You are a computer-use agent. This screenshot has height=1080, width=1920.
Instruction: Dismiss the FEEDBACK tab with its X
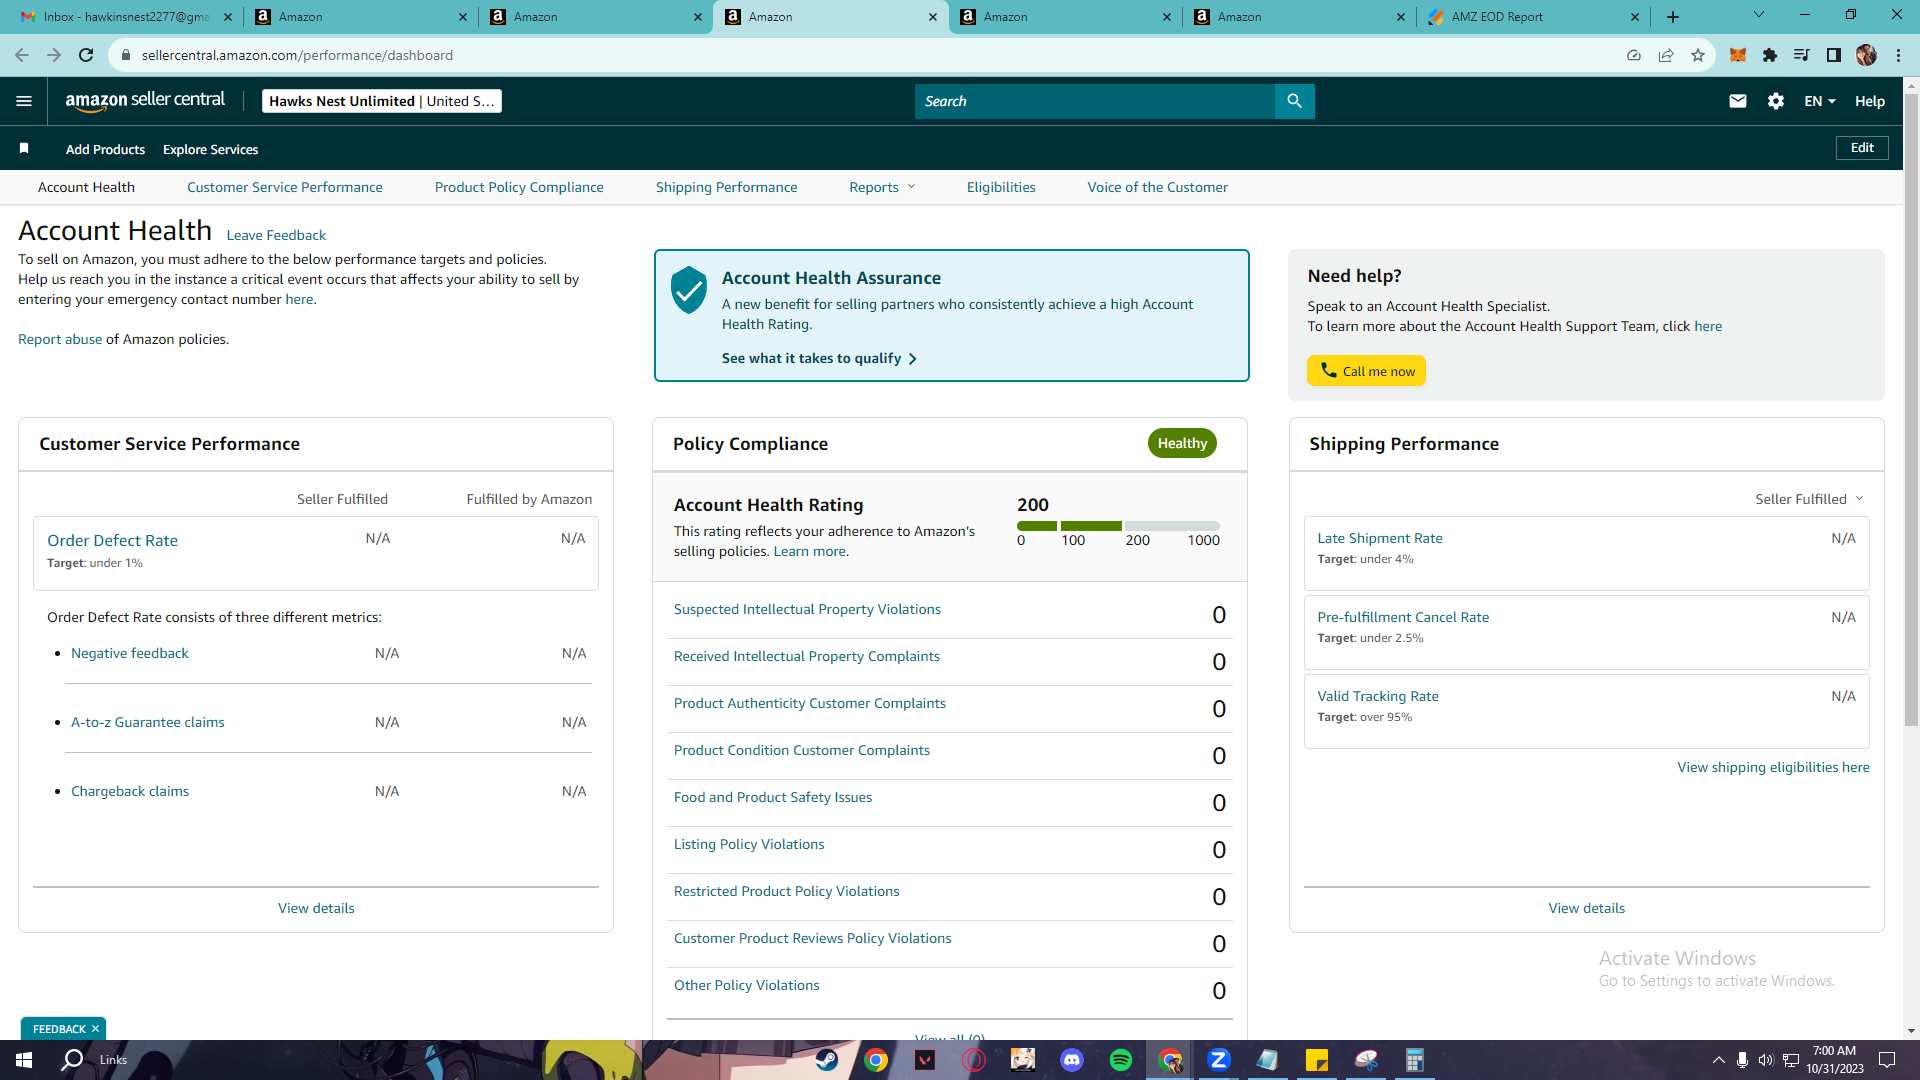point(96,1029)
